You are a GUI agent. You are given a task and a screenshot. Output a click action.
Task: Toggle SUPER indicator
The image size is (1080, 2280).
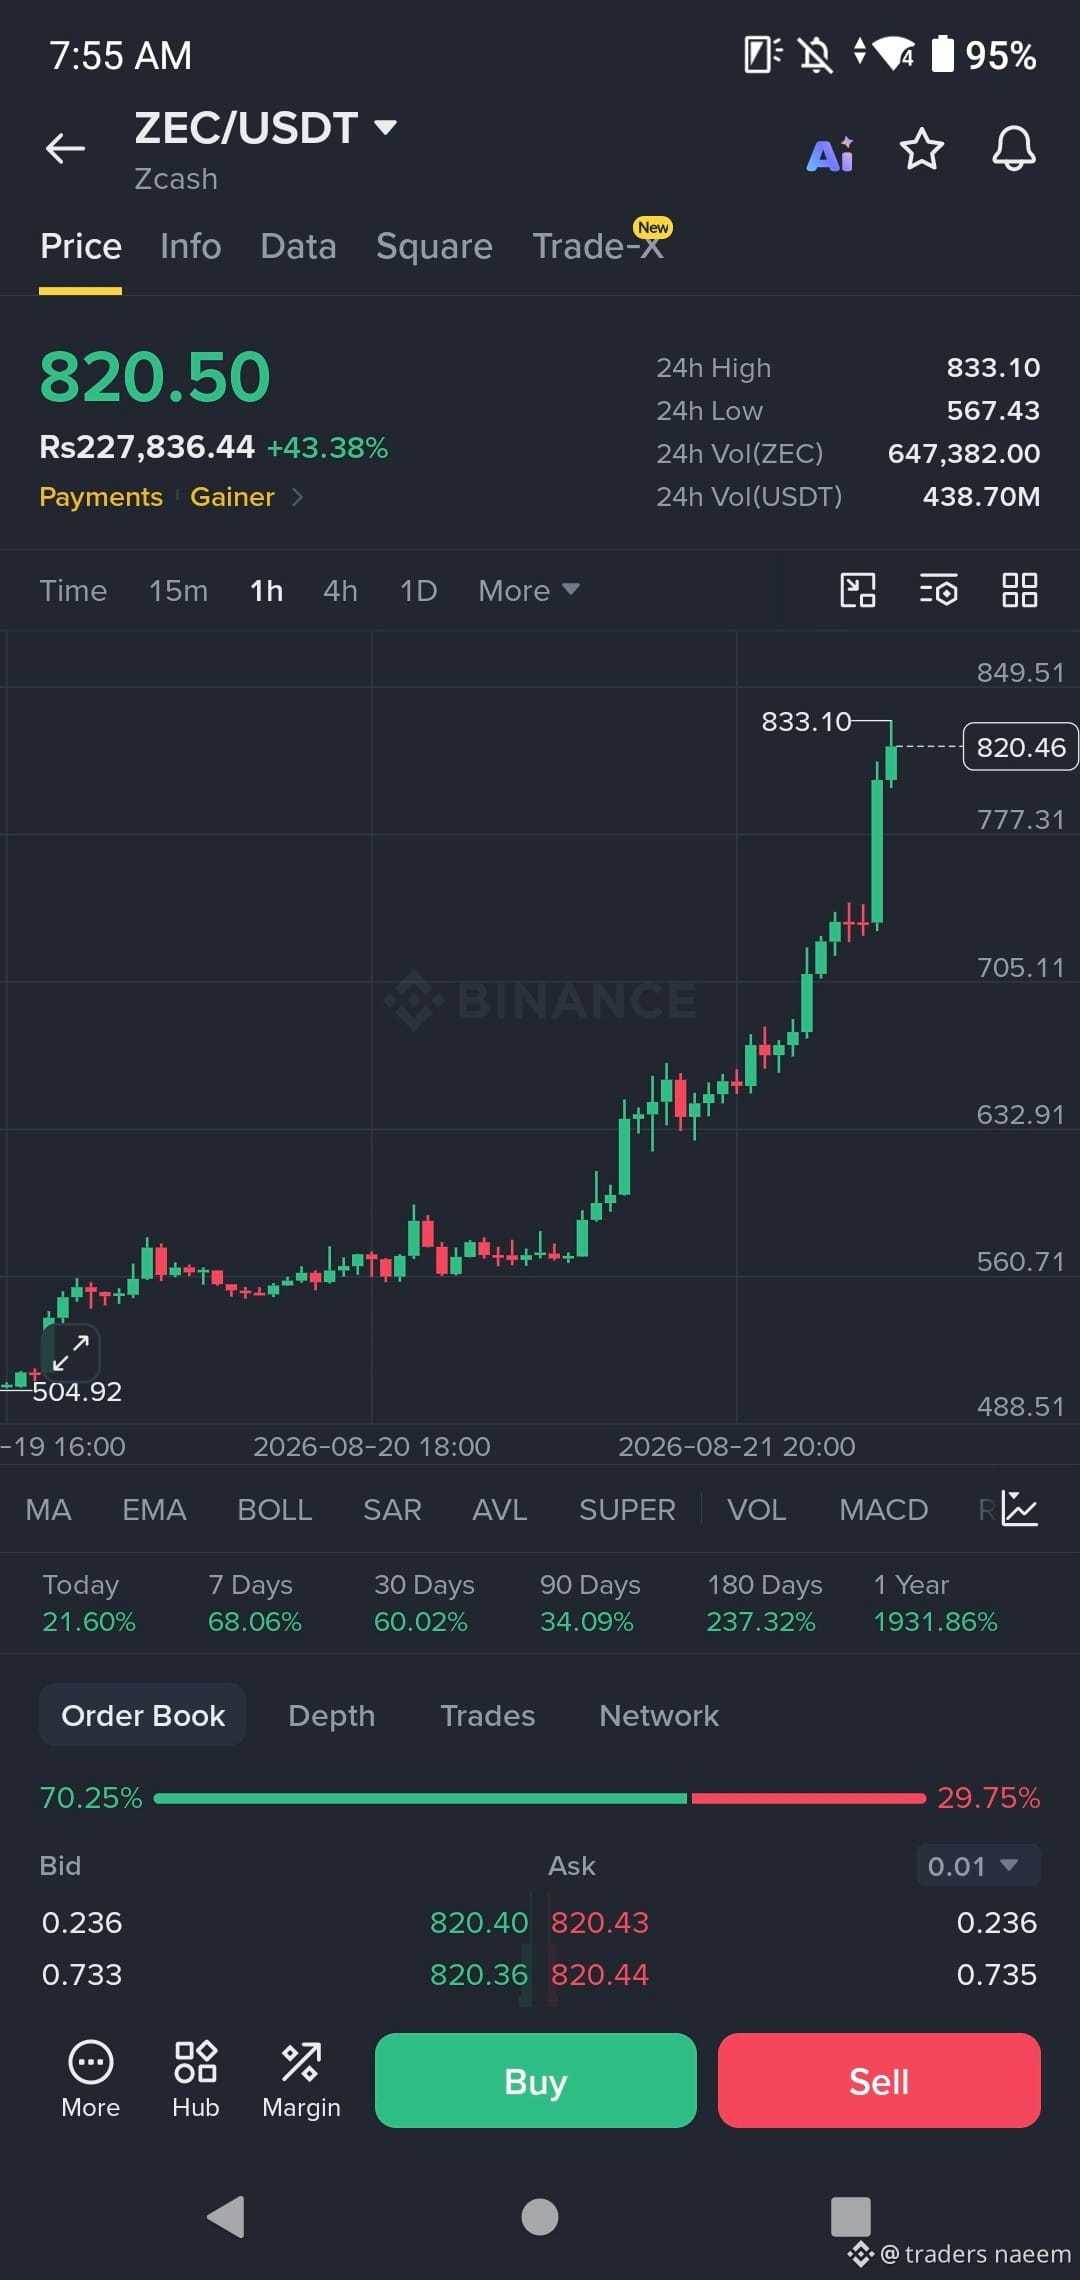point(627,1510)
